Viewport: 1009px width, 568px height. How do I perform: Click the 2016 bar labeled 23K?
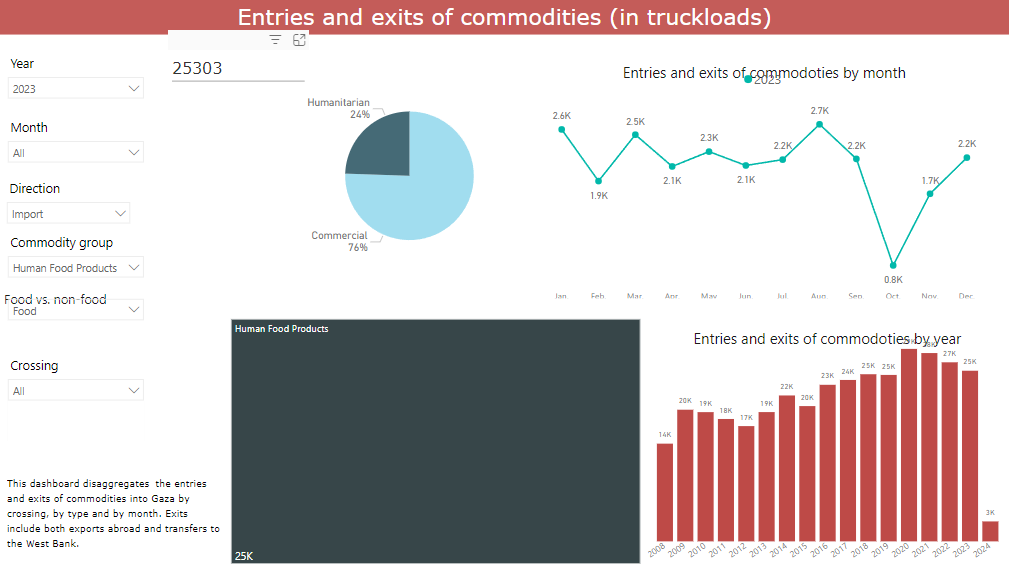pyautogui.click(x=828, y=463)
